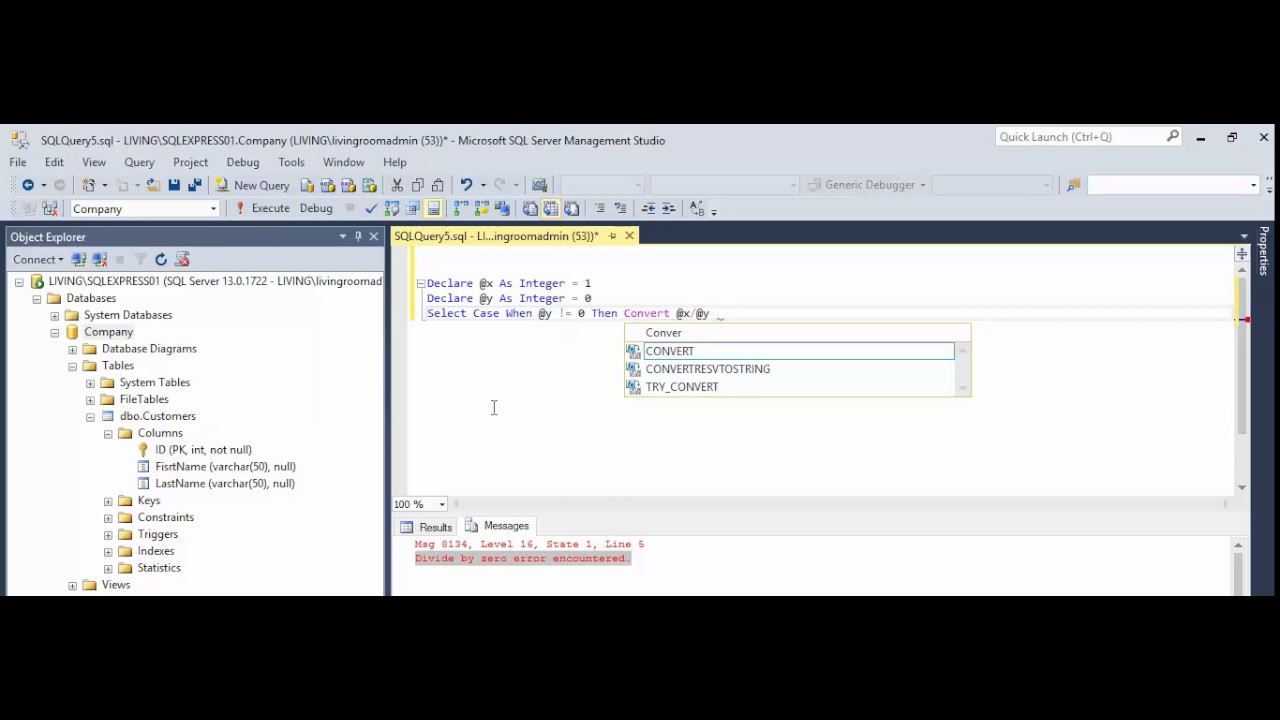Close the SQLQuery5.sql tab

click(x=629, y=236)
